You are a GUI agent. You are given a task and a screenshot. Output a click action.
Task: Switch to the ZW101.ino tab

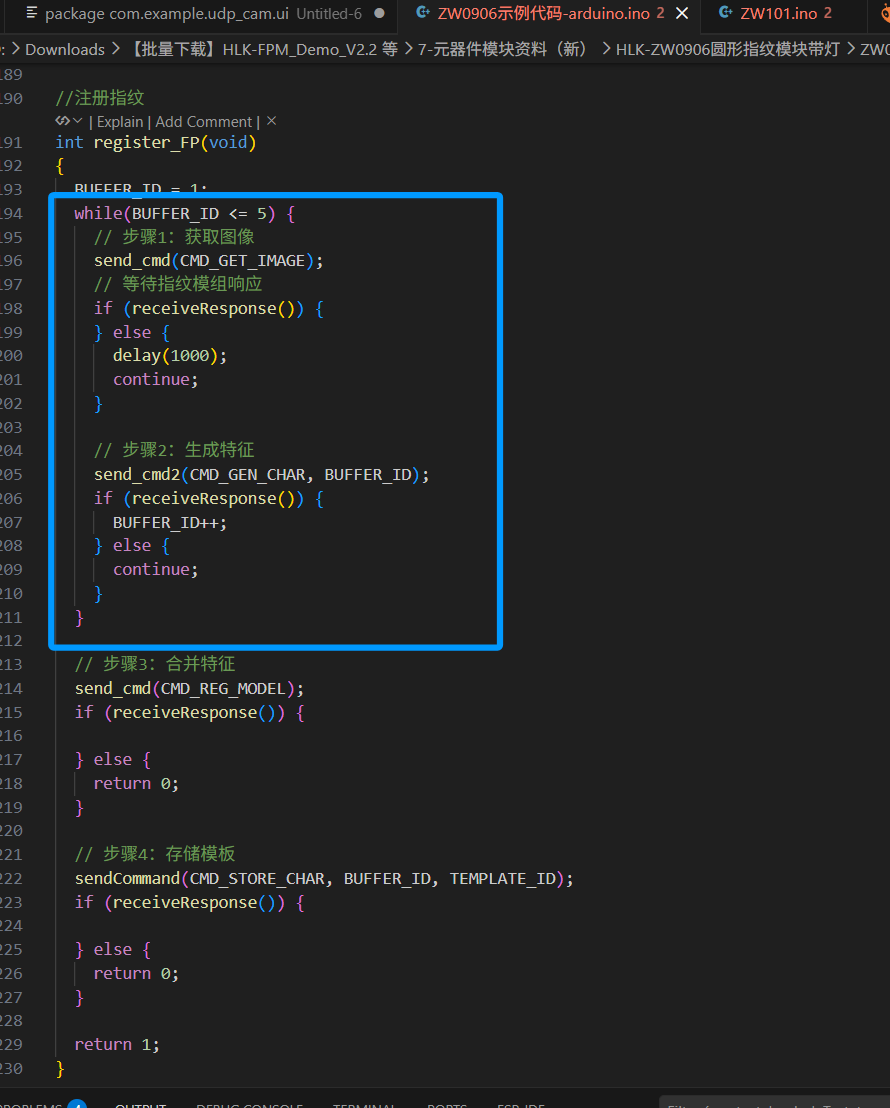click(x=778, y=14)
